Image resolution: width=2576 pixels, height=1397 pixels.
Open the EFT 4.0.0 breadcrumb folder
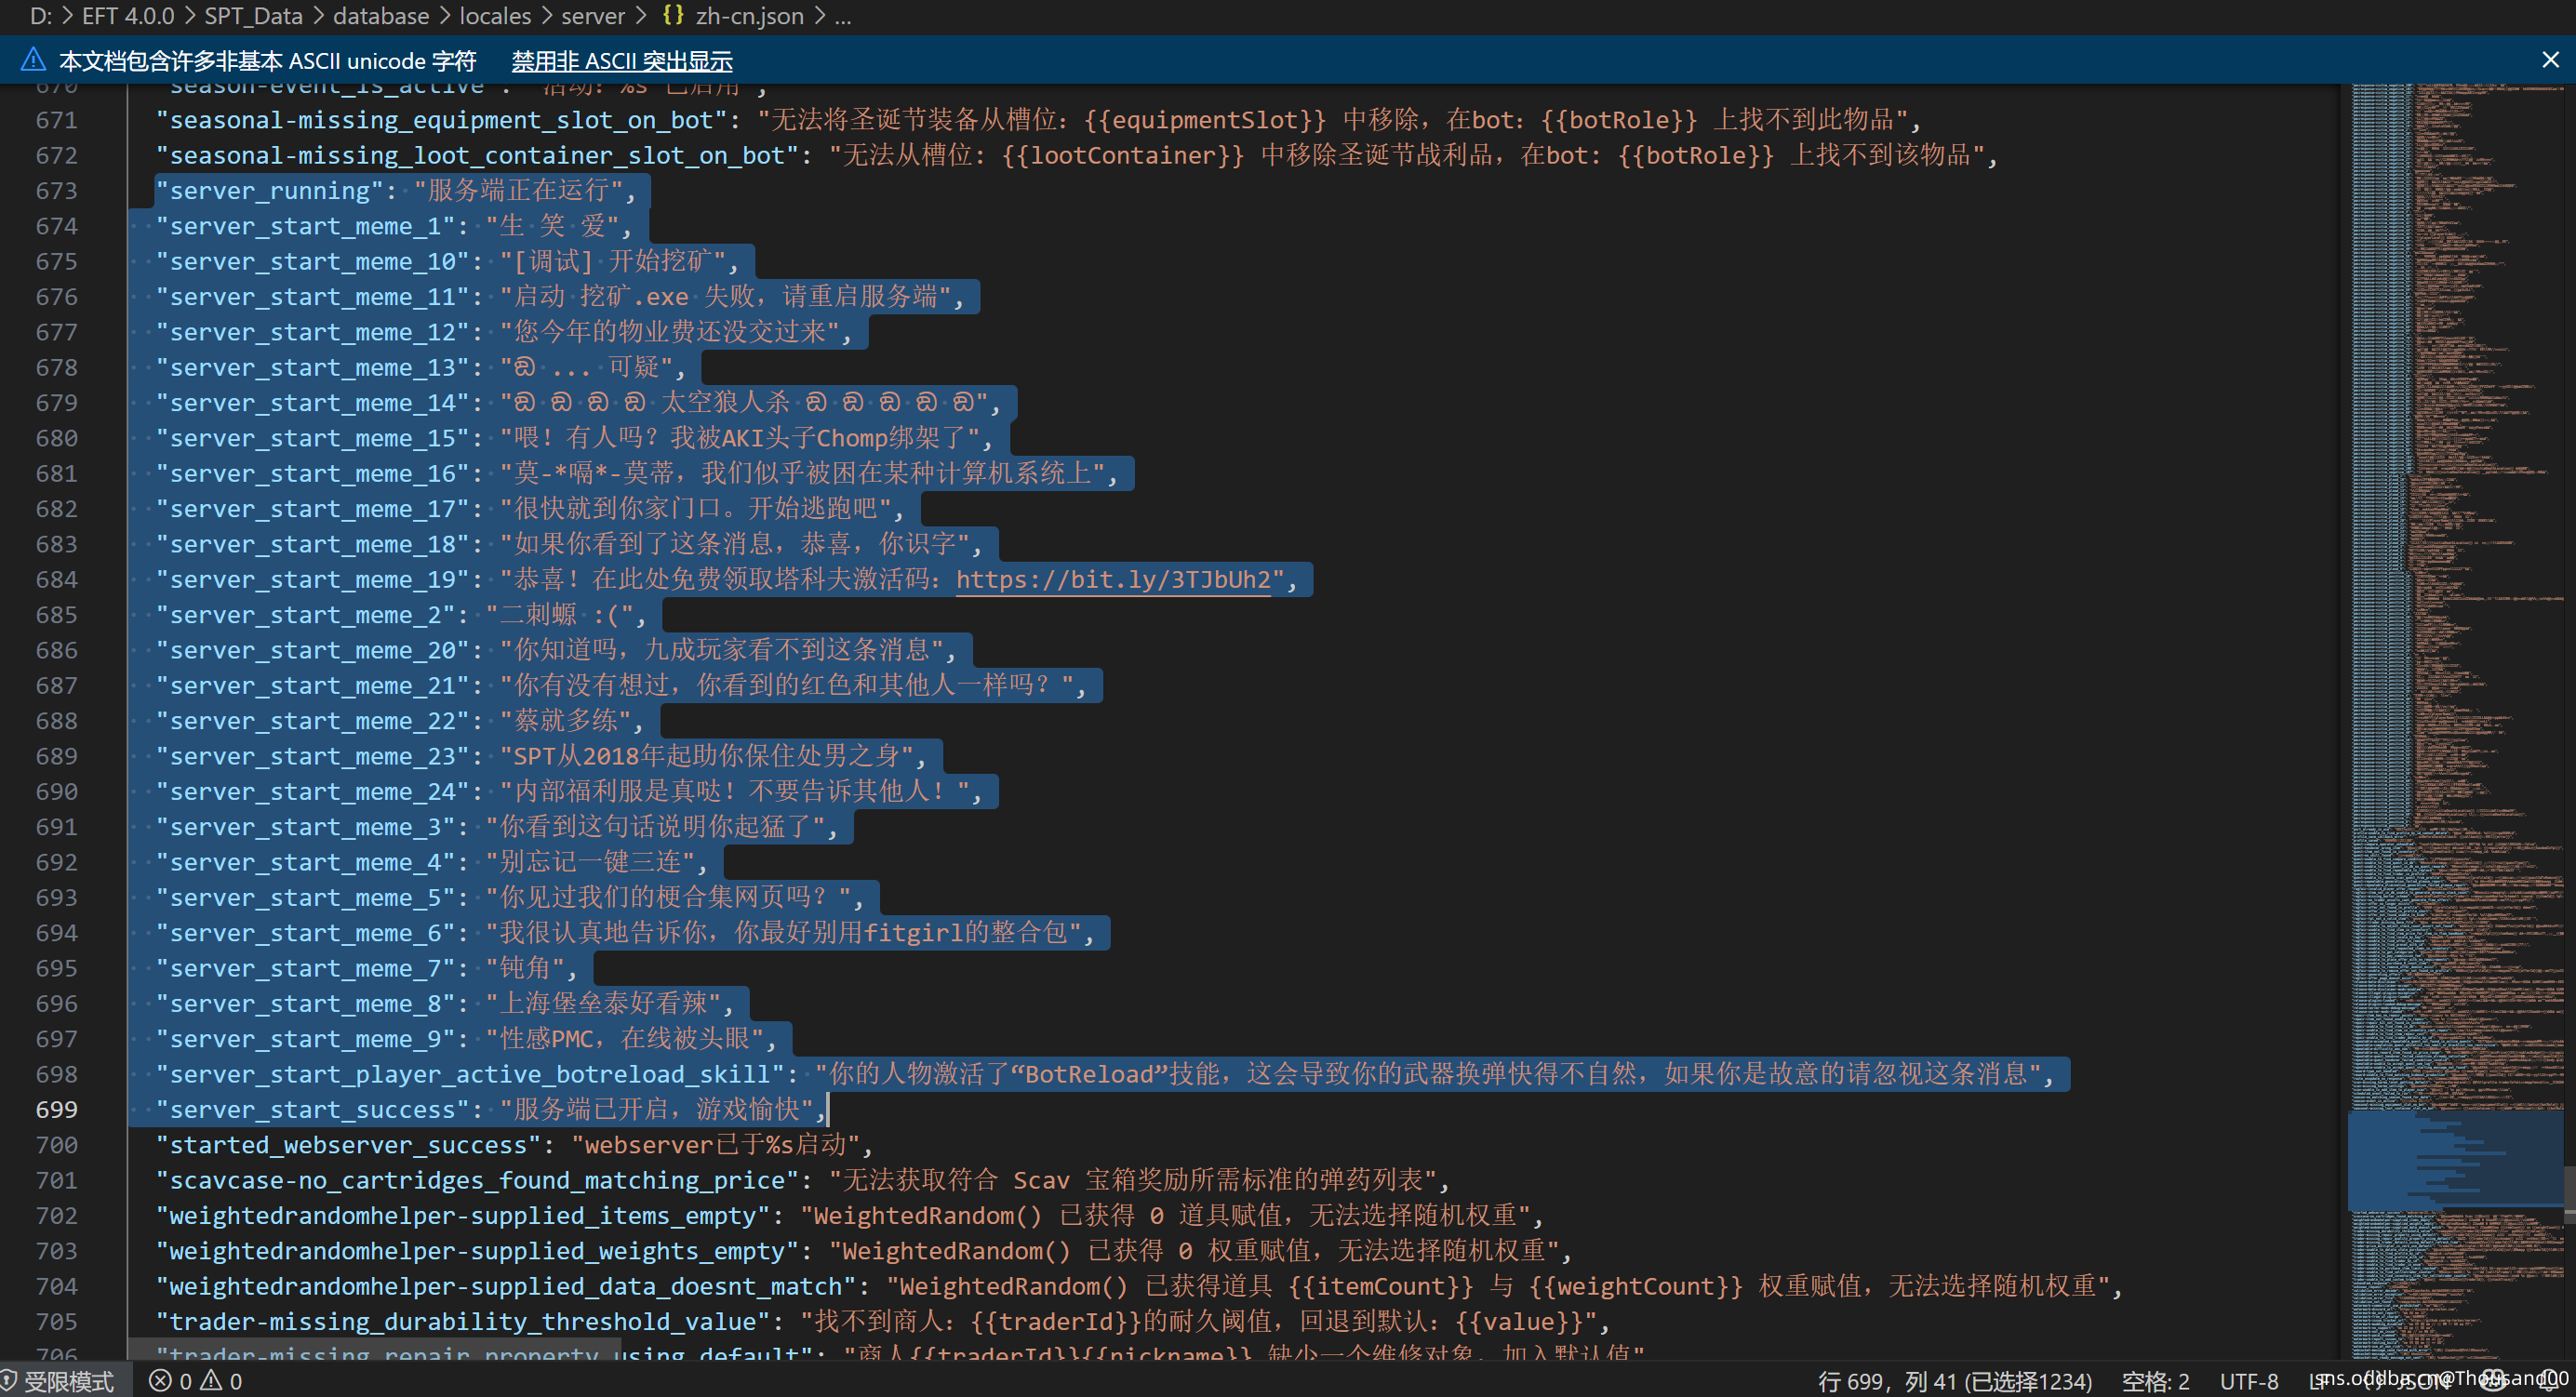pyautogui.click(x=128, y=16)
